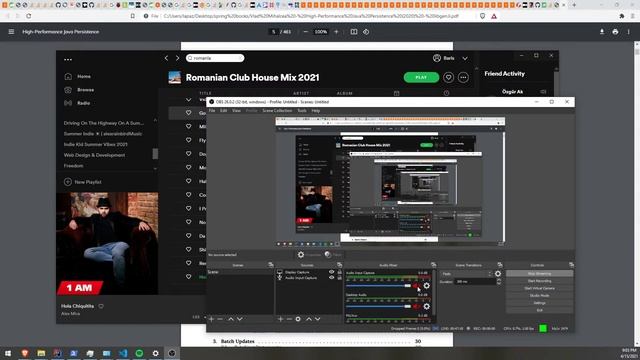Adjust the transition Duration stepper

click(x=498, y=282)
